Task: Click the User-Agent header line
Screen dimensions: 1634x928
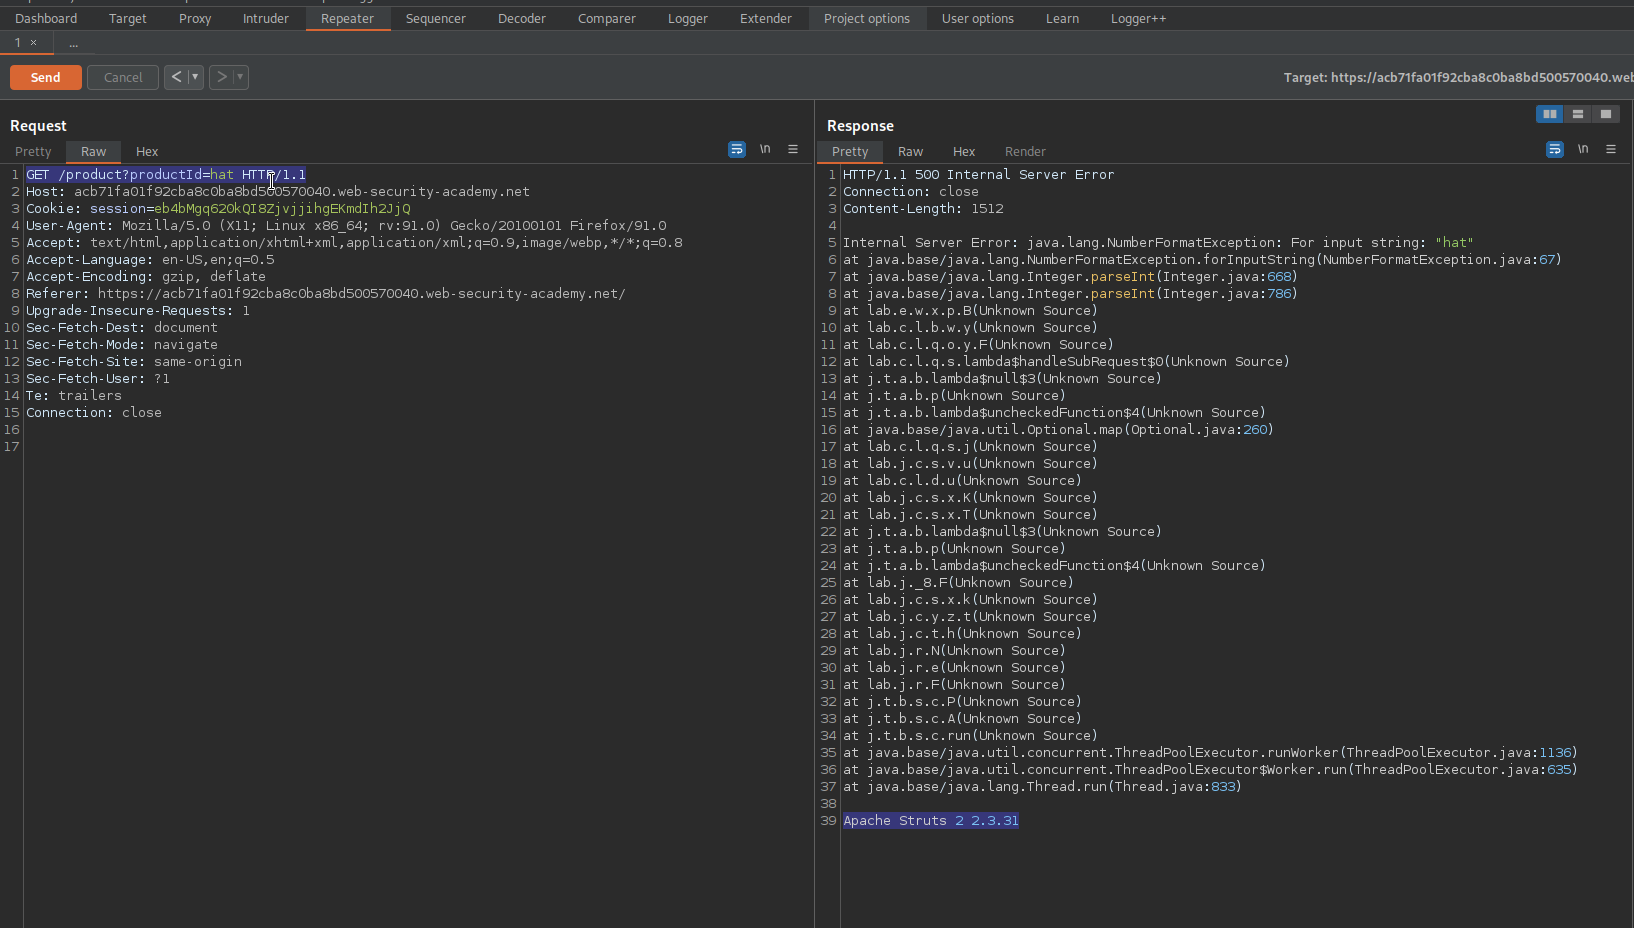Action: pos(346,225)
